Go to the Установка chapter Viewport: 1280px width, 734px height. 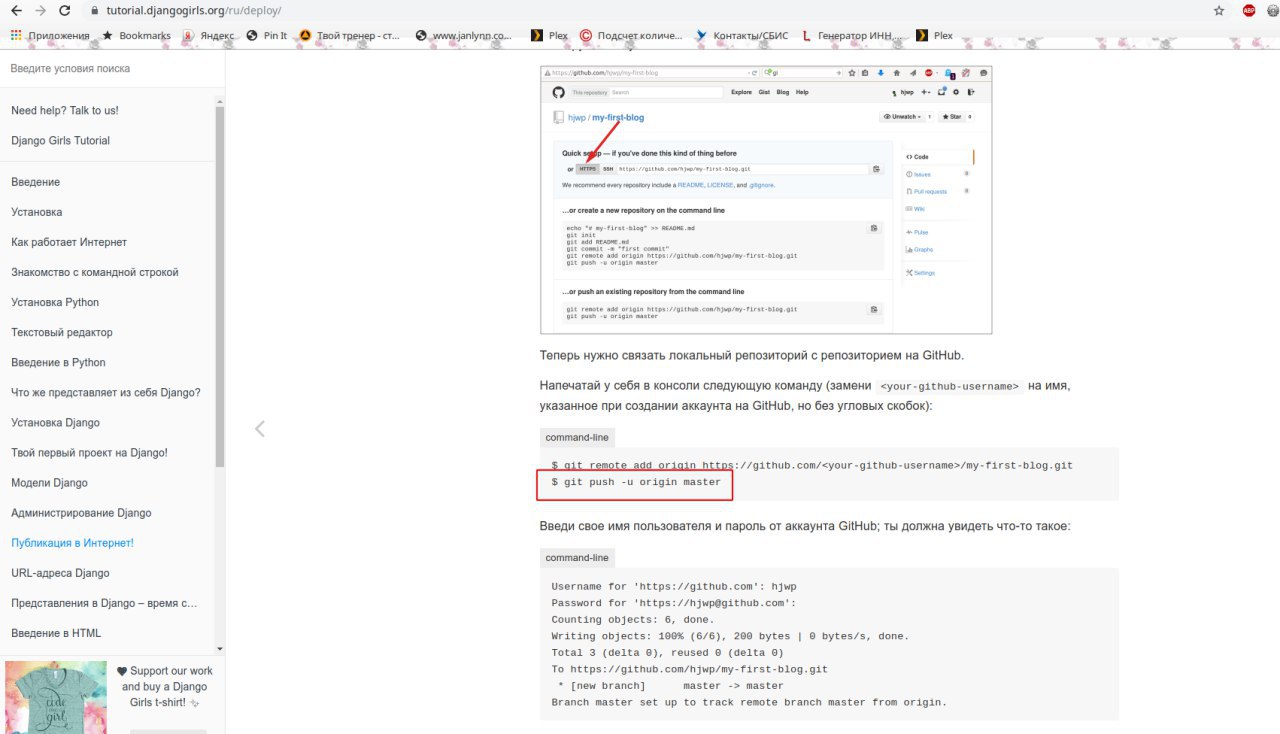(x=37, y=212)
